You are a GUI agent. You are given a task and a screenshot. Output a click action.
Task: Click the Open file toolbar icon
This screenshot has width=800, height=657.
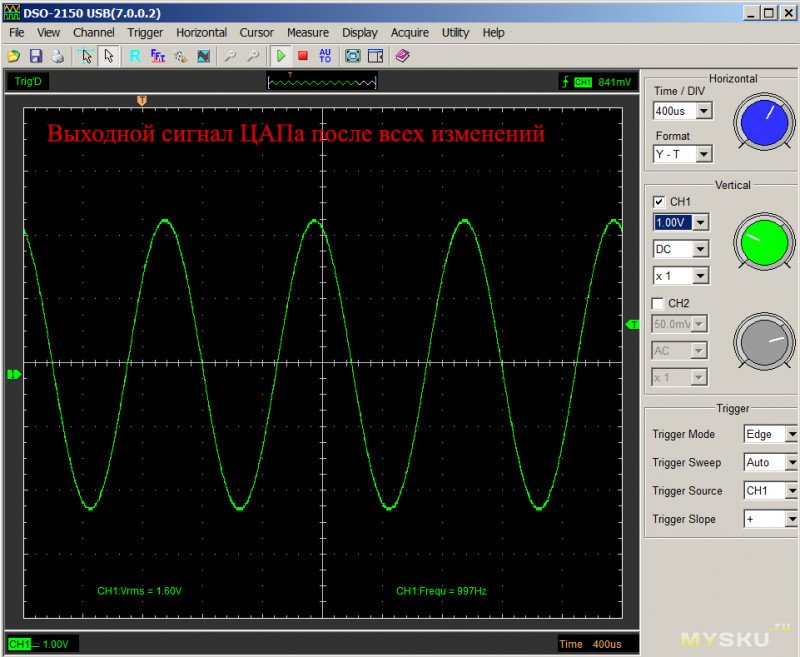(x=14, y=57)
